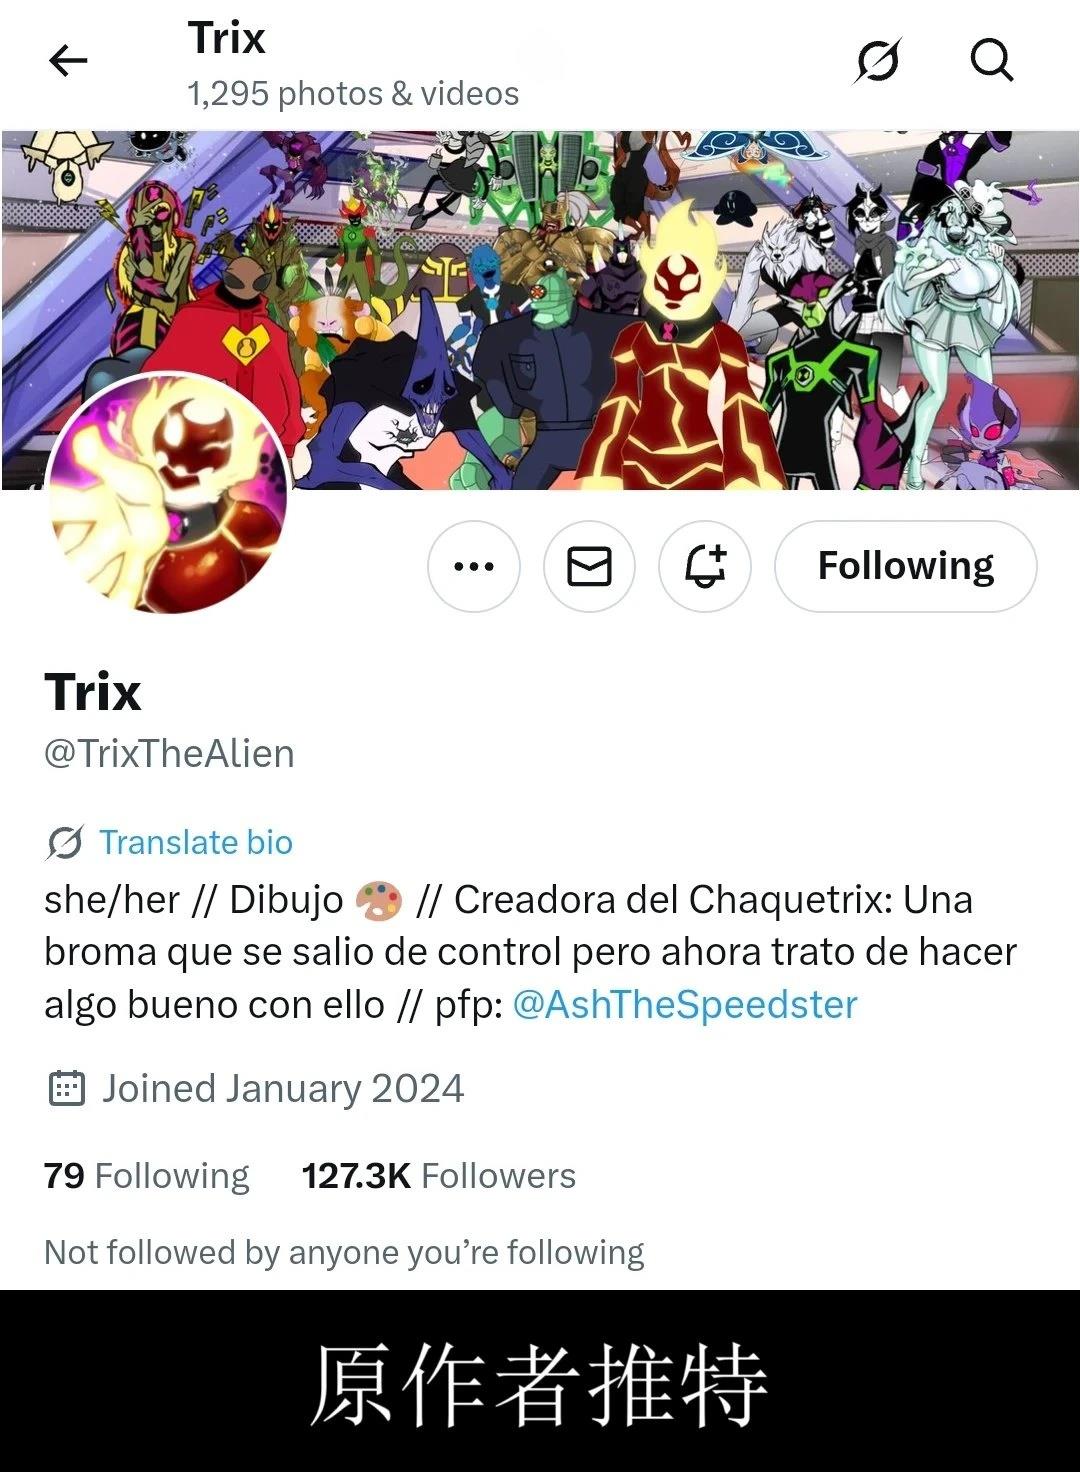
Task: Open the 127.3K Followers list
Action: click(439, 1176)
